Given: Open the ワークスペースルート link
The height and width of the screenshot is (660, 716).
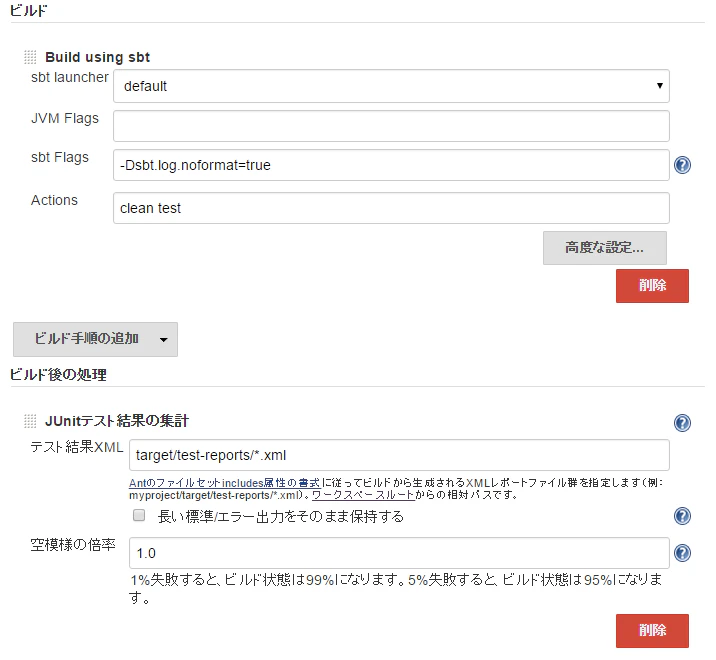Looking at the screenshot, I should point(363,495).
